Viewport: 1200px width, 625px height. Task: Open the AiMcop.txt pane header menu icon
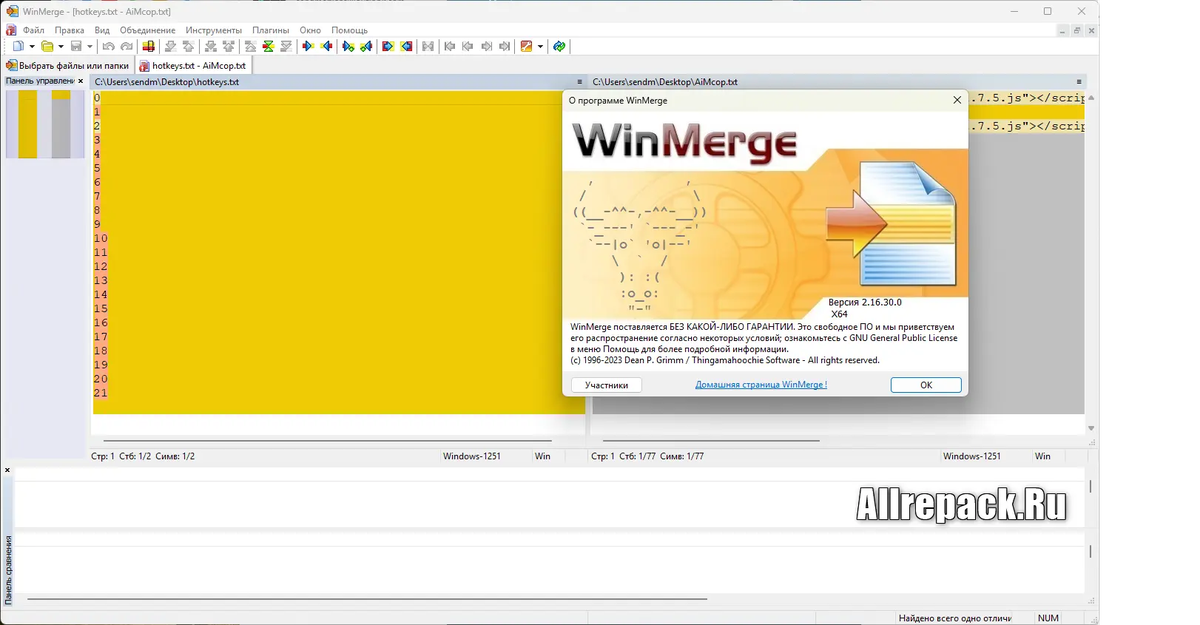coord(1079,82)
